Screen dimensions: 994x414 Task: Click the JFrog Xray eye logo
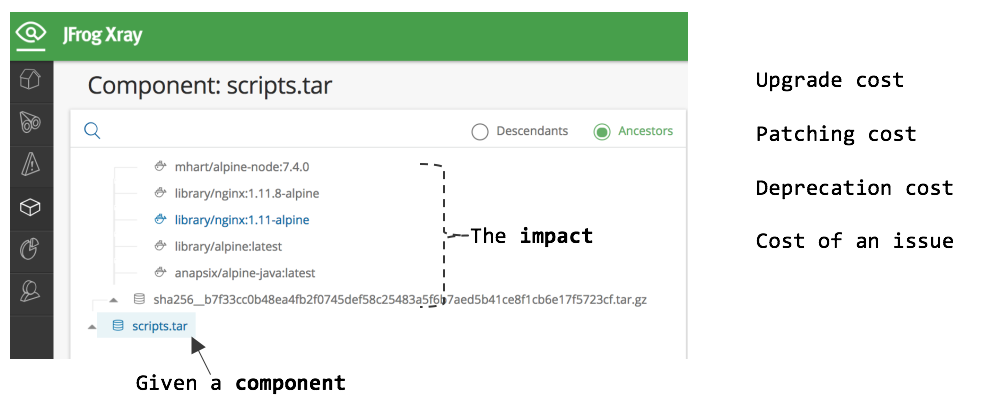tap(32, 35)
